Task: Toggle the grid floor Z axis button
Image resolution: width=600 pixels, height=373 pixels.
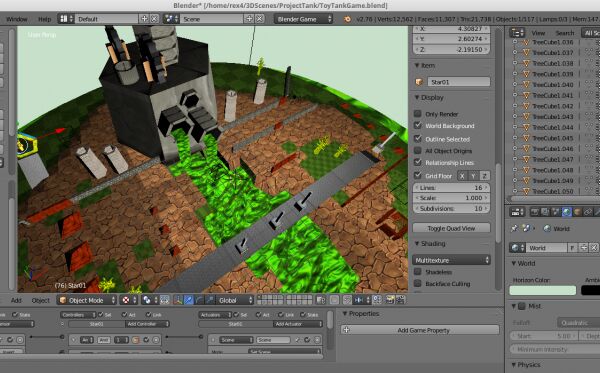Action: click(484, 176)
